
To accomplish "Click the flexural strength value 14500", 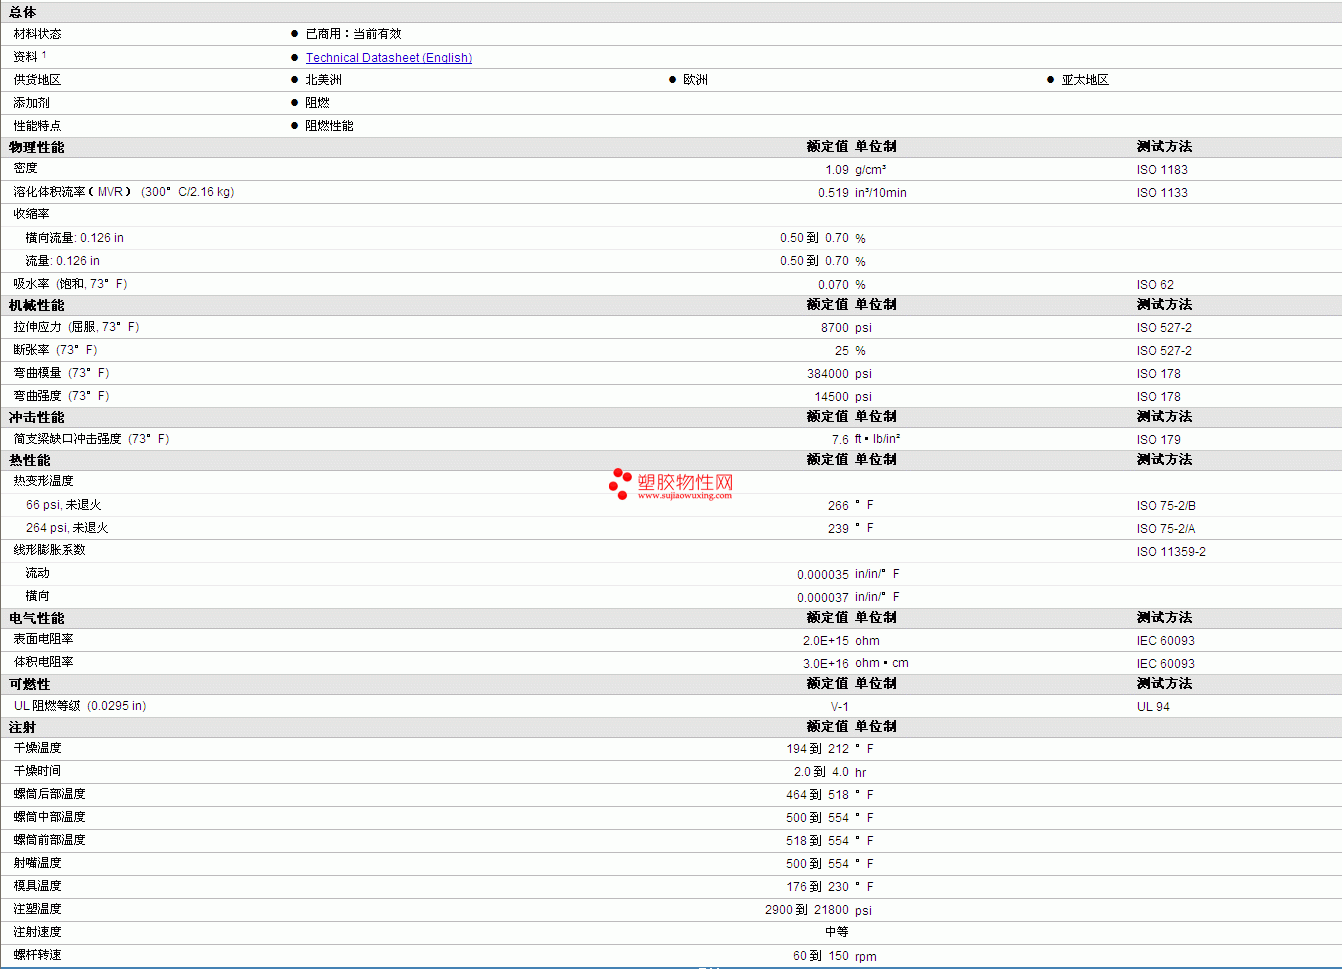I will (x=832, y=397).
